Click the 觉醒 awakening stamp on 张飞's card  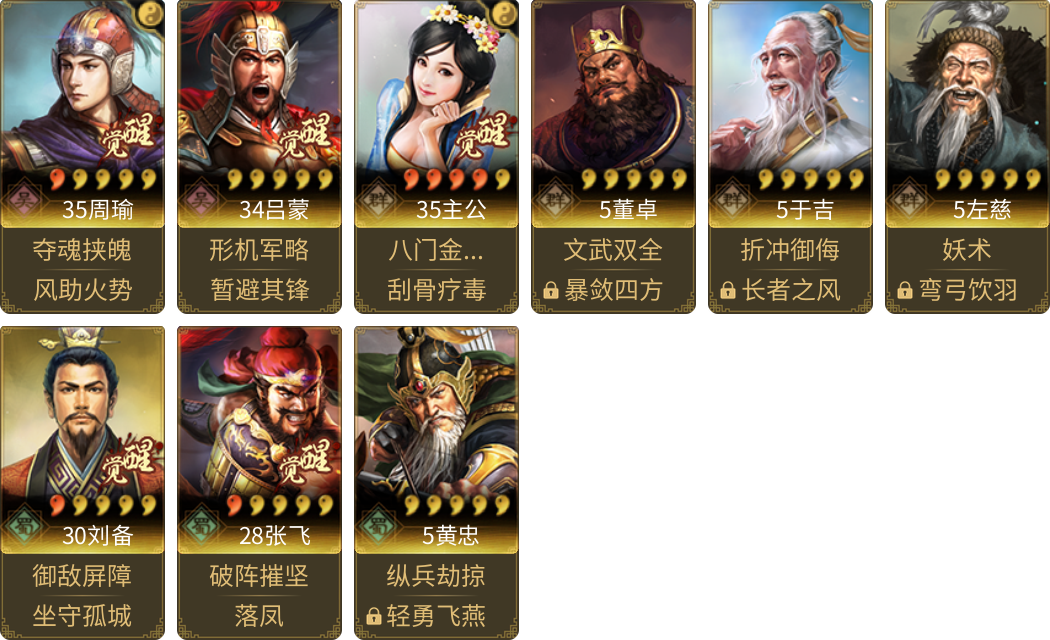point(305,462)
